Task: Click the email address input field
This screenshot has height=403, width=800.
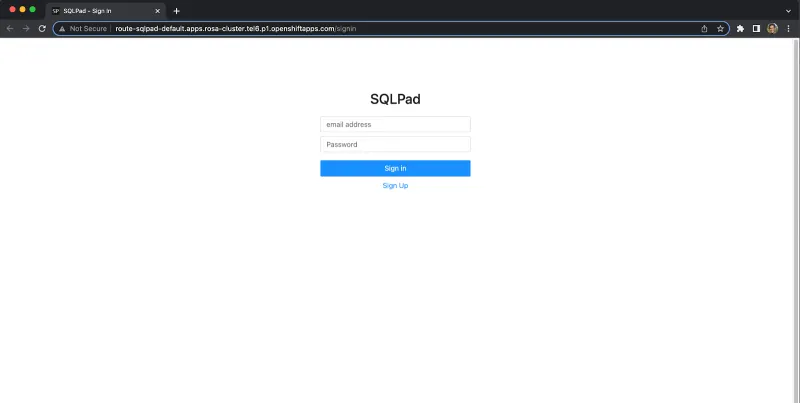Action: click(x=395, y=124)
